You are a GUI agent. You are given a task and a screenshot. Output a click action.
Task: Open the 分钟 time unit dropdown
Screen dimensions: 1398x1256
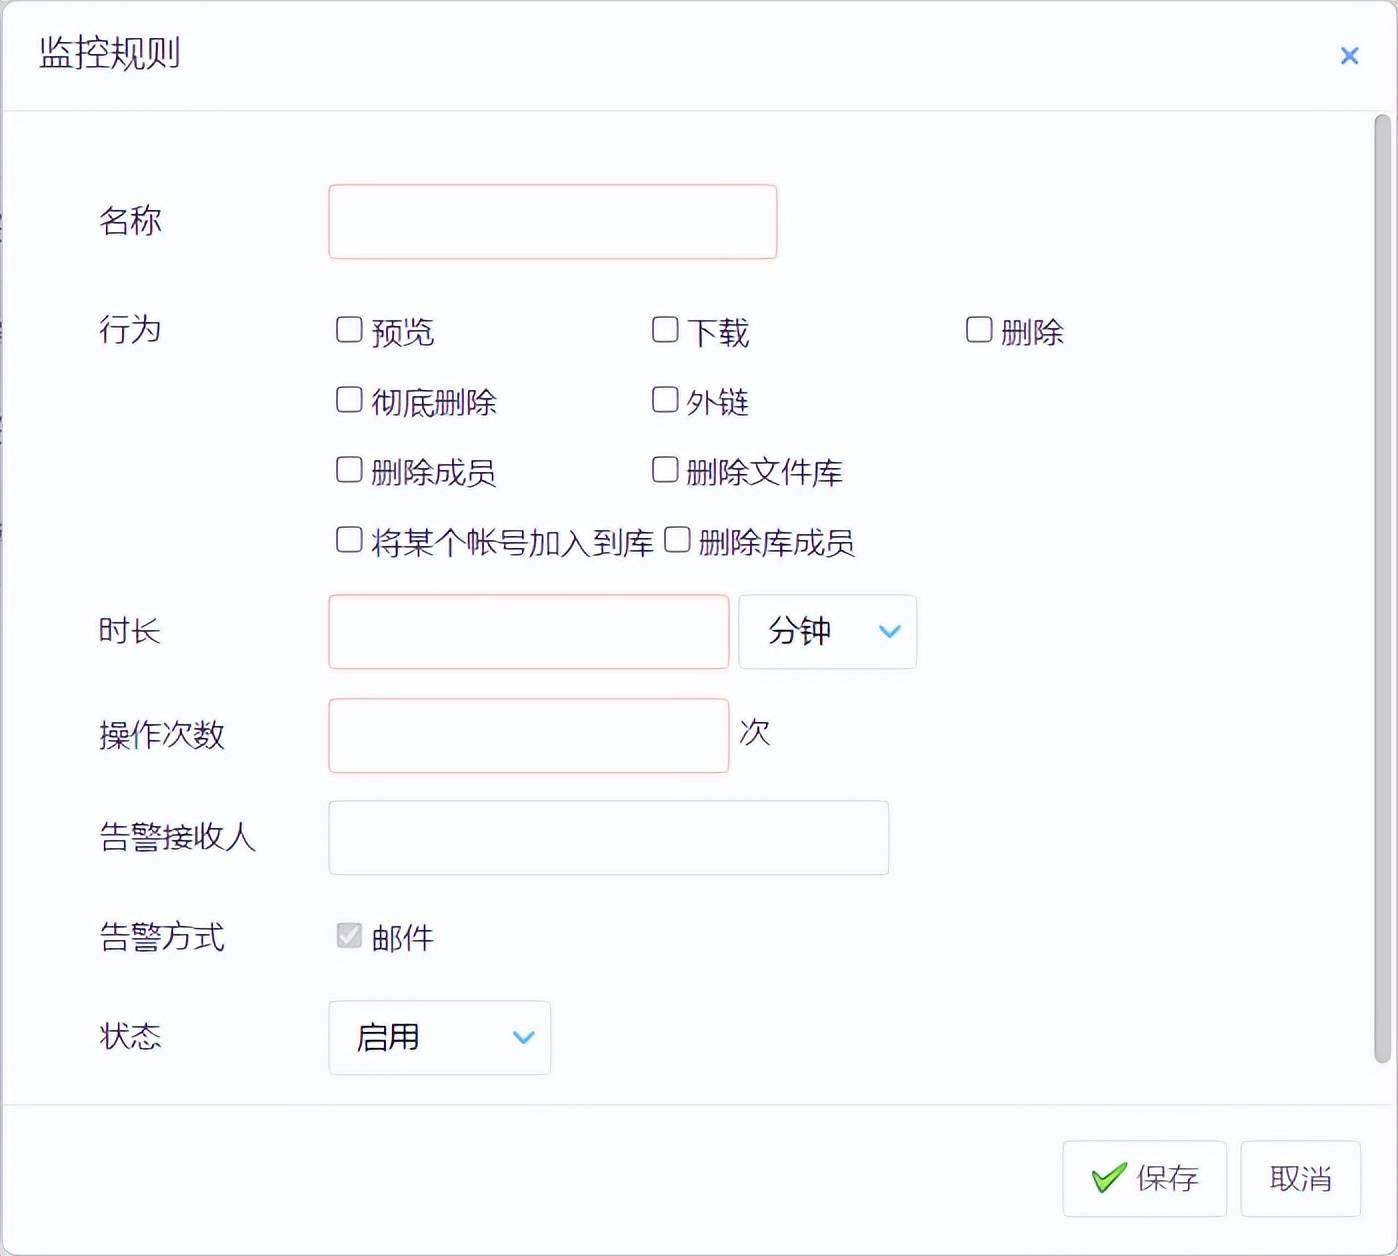[x=827, y=632]
